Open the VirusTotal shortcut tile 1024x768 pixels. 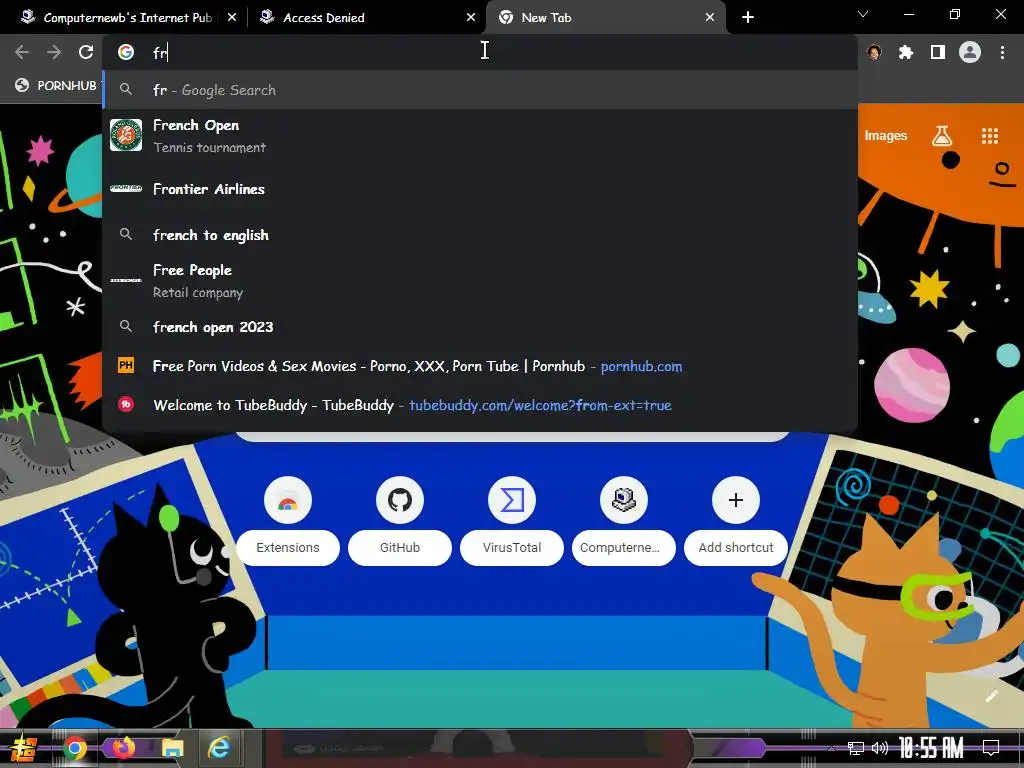pos(512,520)
